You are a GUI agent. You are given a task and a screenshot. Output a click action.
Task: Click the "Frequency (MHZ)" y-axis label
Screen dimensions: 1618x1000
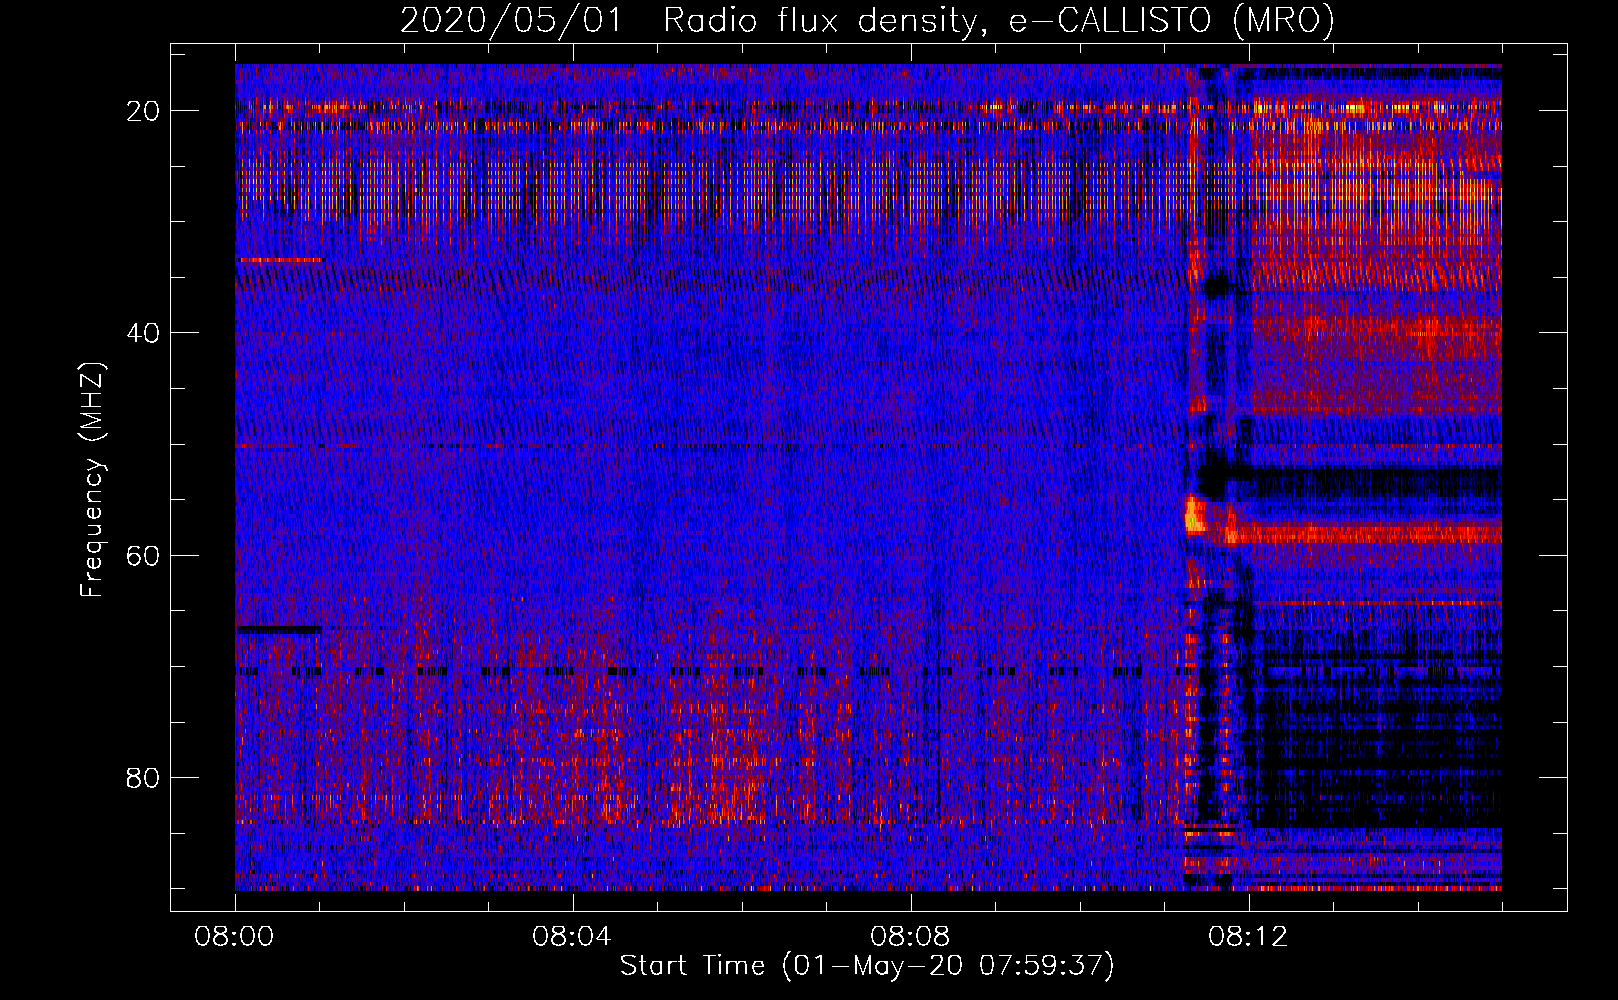[x=92, y=481]
